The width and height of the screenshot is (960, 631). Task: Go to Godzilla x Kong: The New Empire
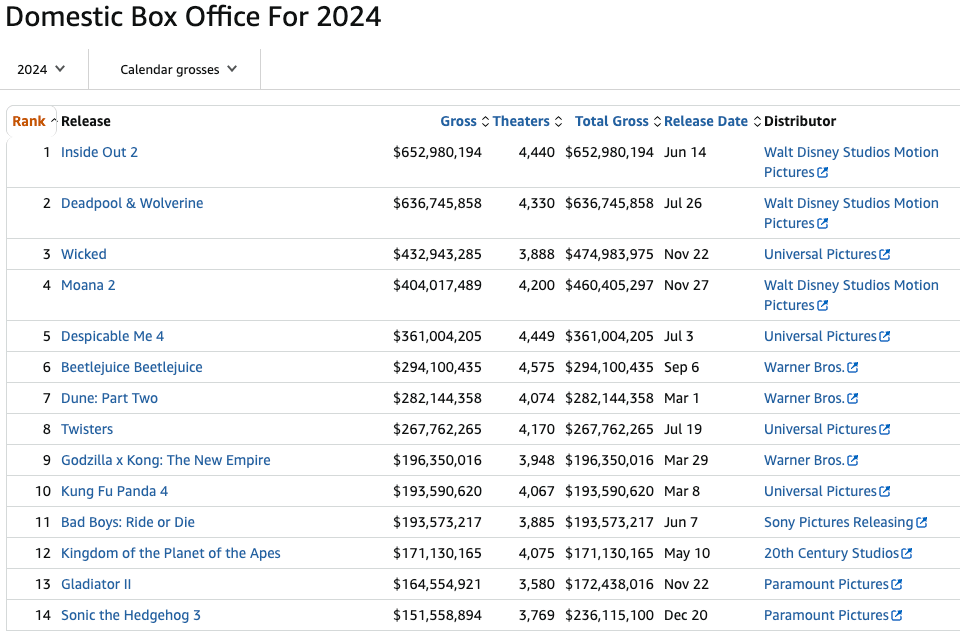point(165,460)
